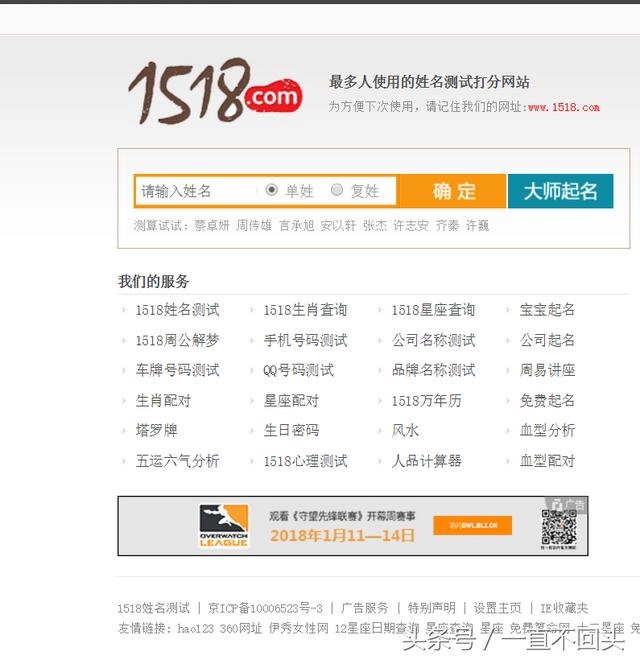Open 生日密码 link
This screenshot has width=640, height=660.
(x=291, y=431)
